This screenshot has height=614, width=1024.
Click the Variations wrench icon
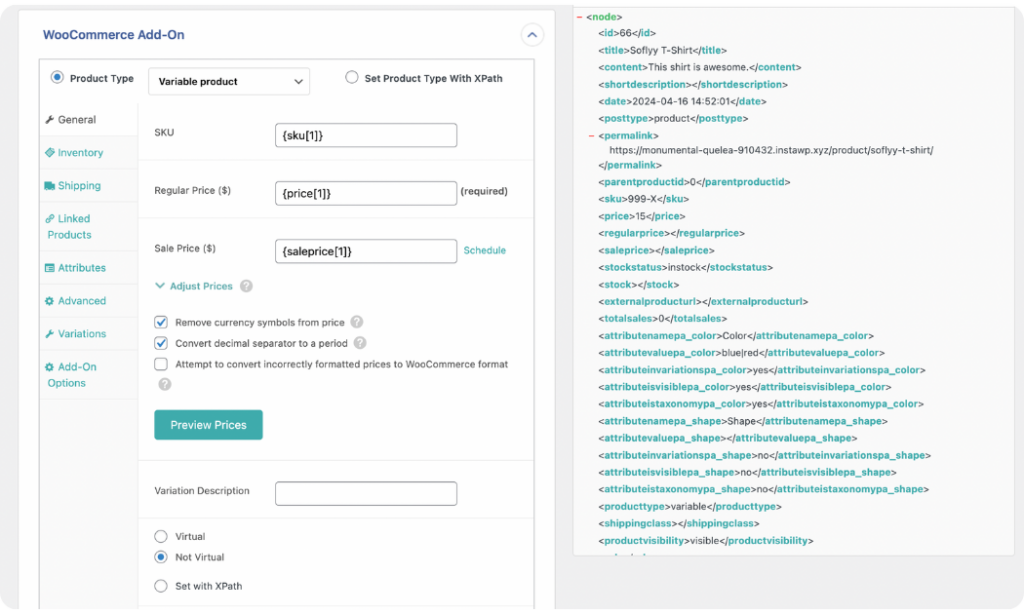point(50,334)
